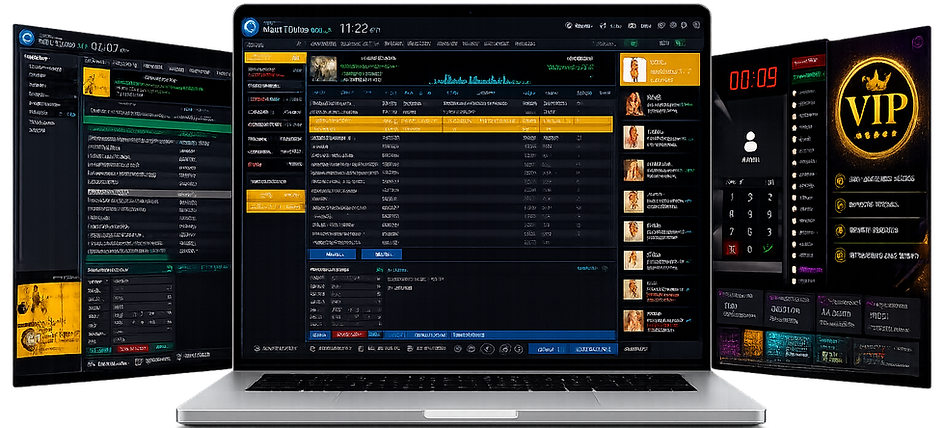Select the yellow highlighted row in center table
Viewport: 944px width, 428px height.
(x=461, y=125)
